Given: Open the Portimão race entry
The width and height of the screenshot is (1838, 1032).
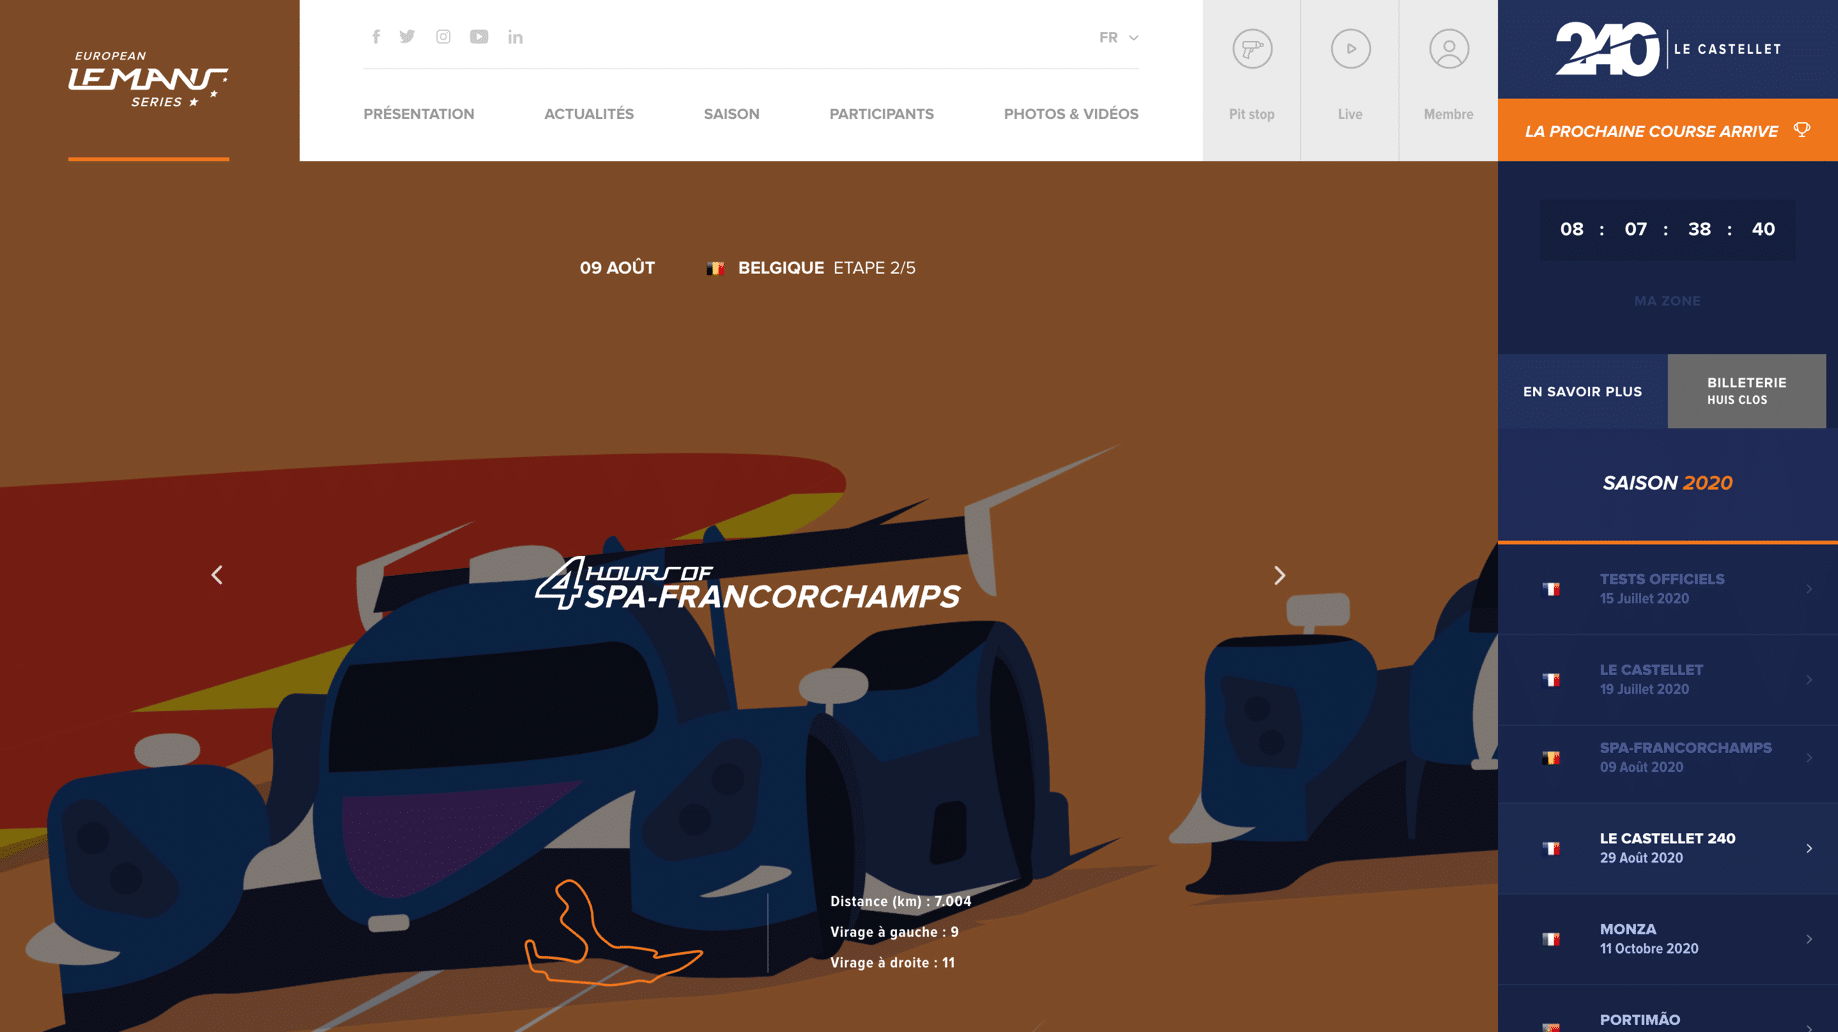Looking at the screenshot, I should pos(1667,1010).
